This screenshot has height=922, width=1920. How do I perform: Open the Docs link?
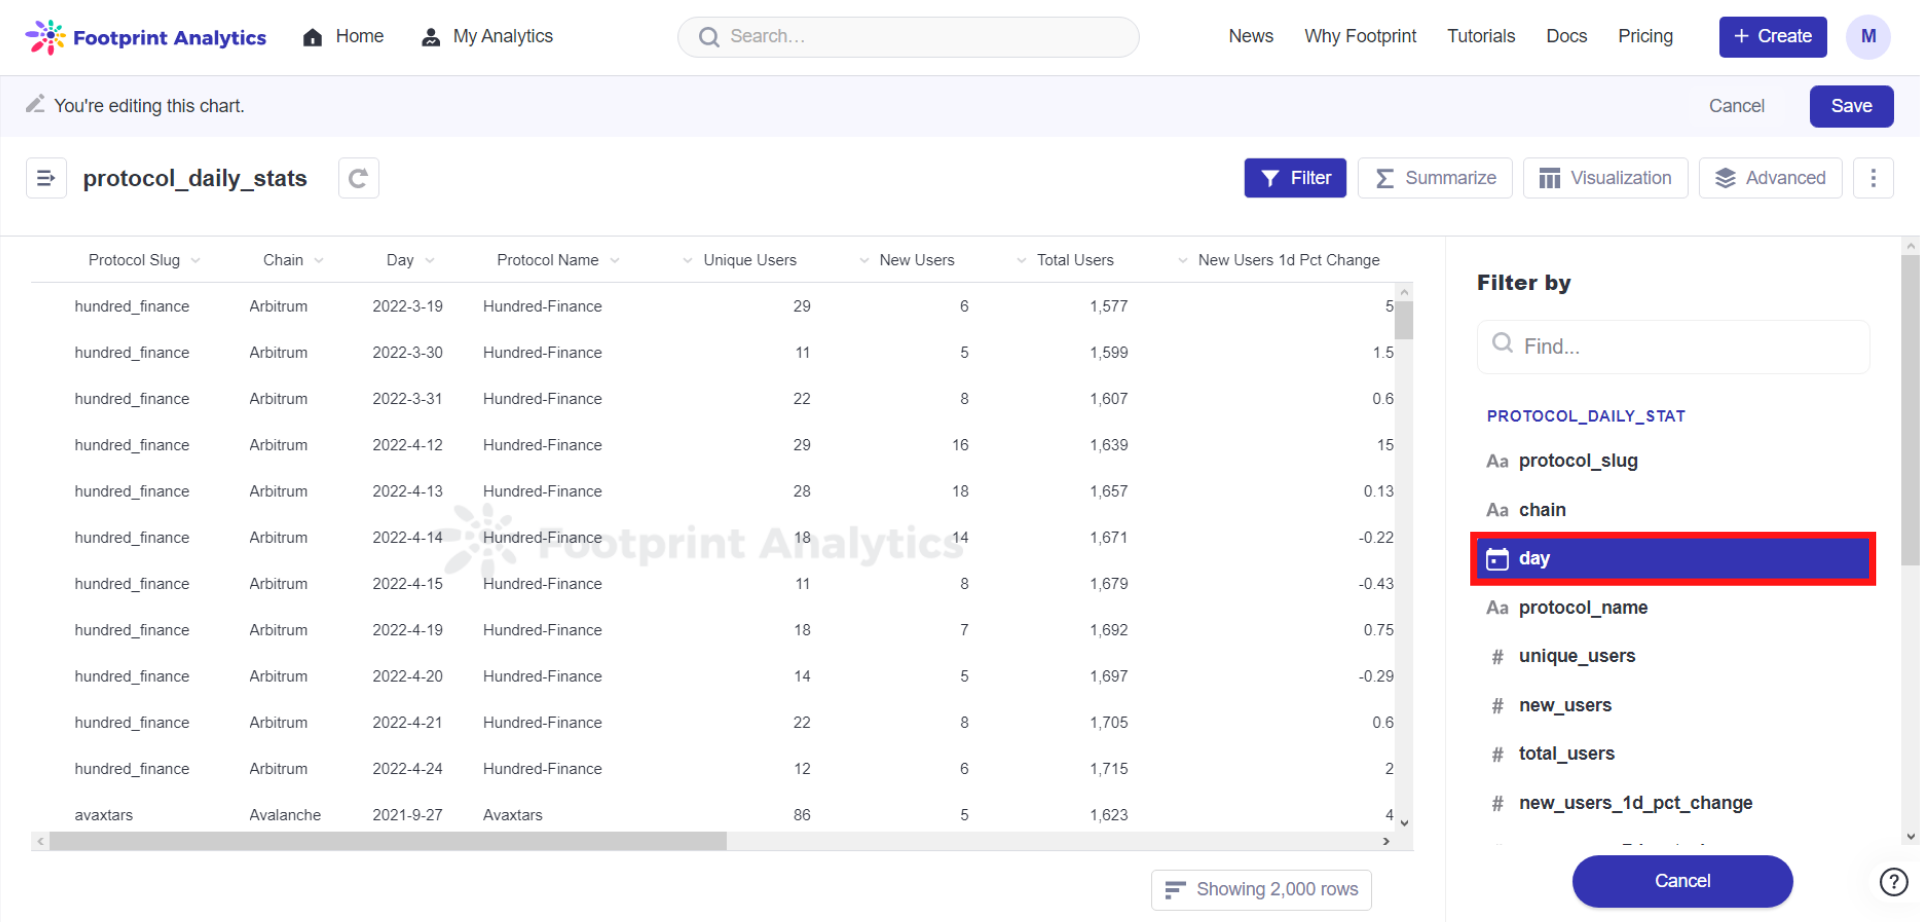1566,37
